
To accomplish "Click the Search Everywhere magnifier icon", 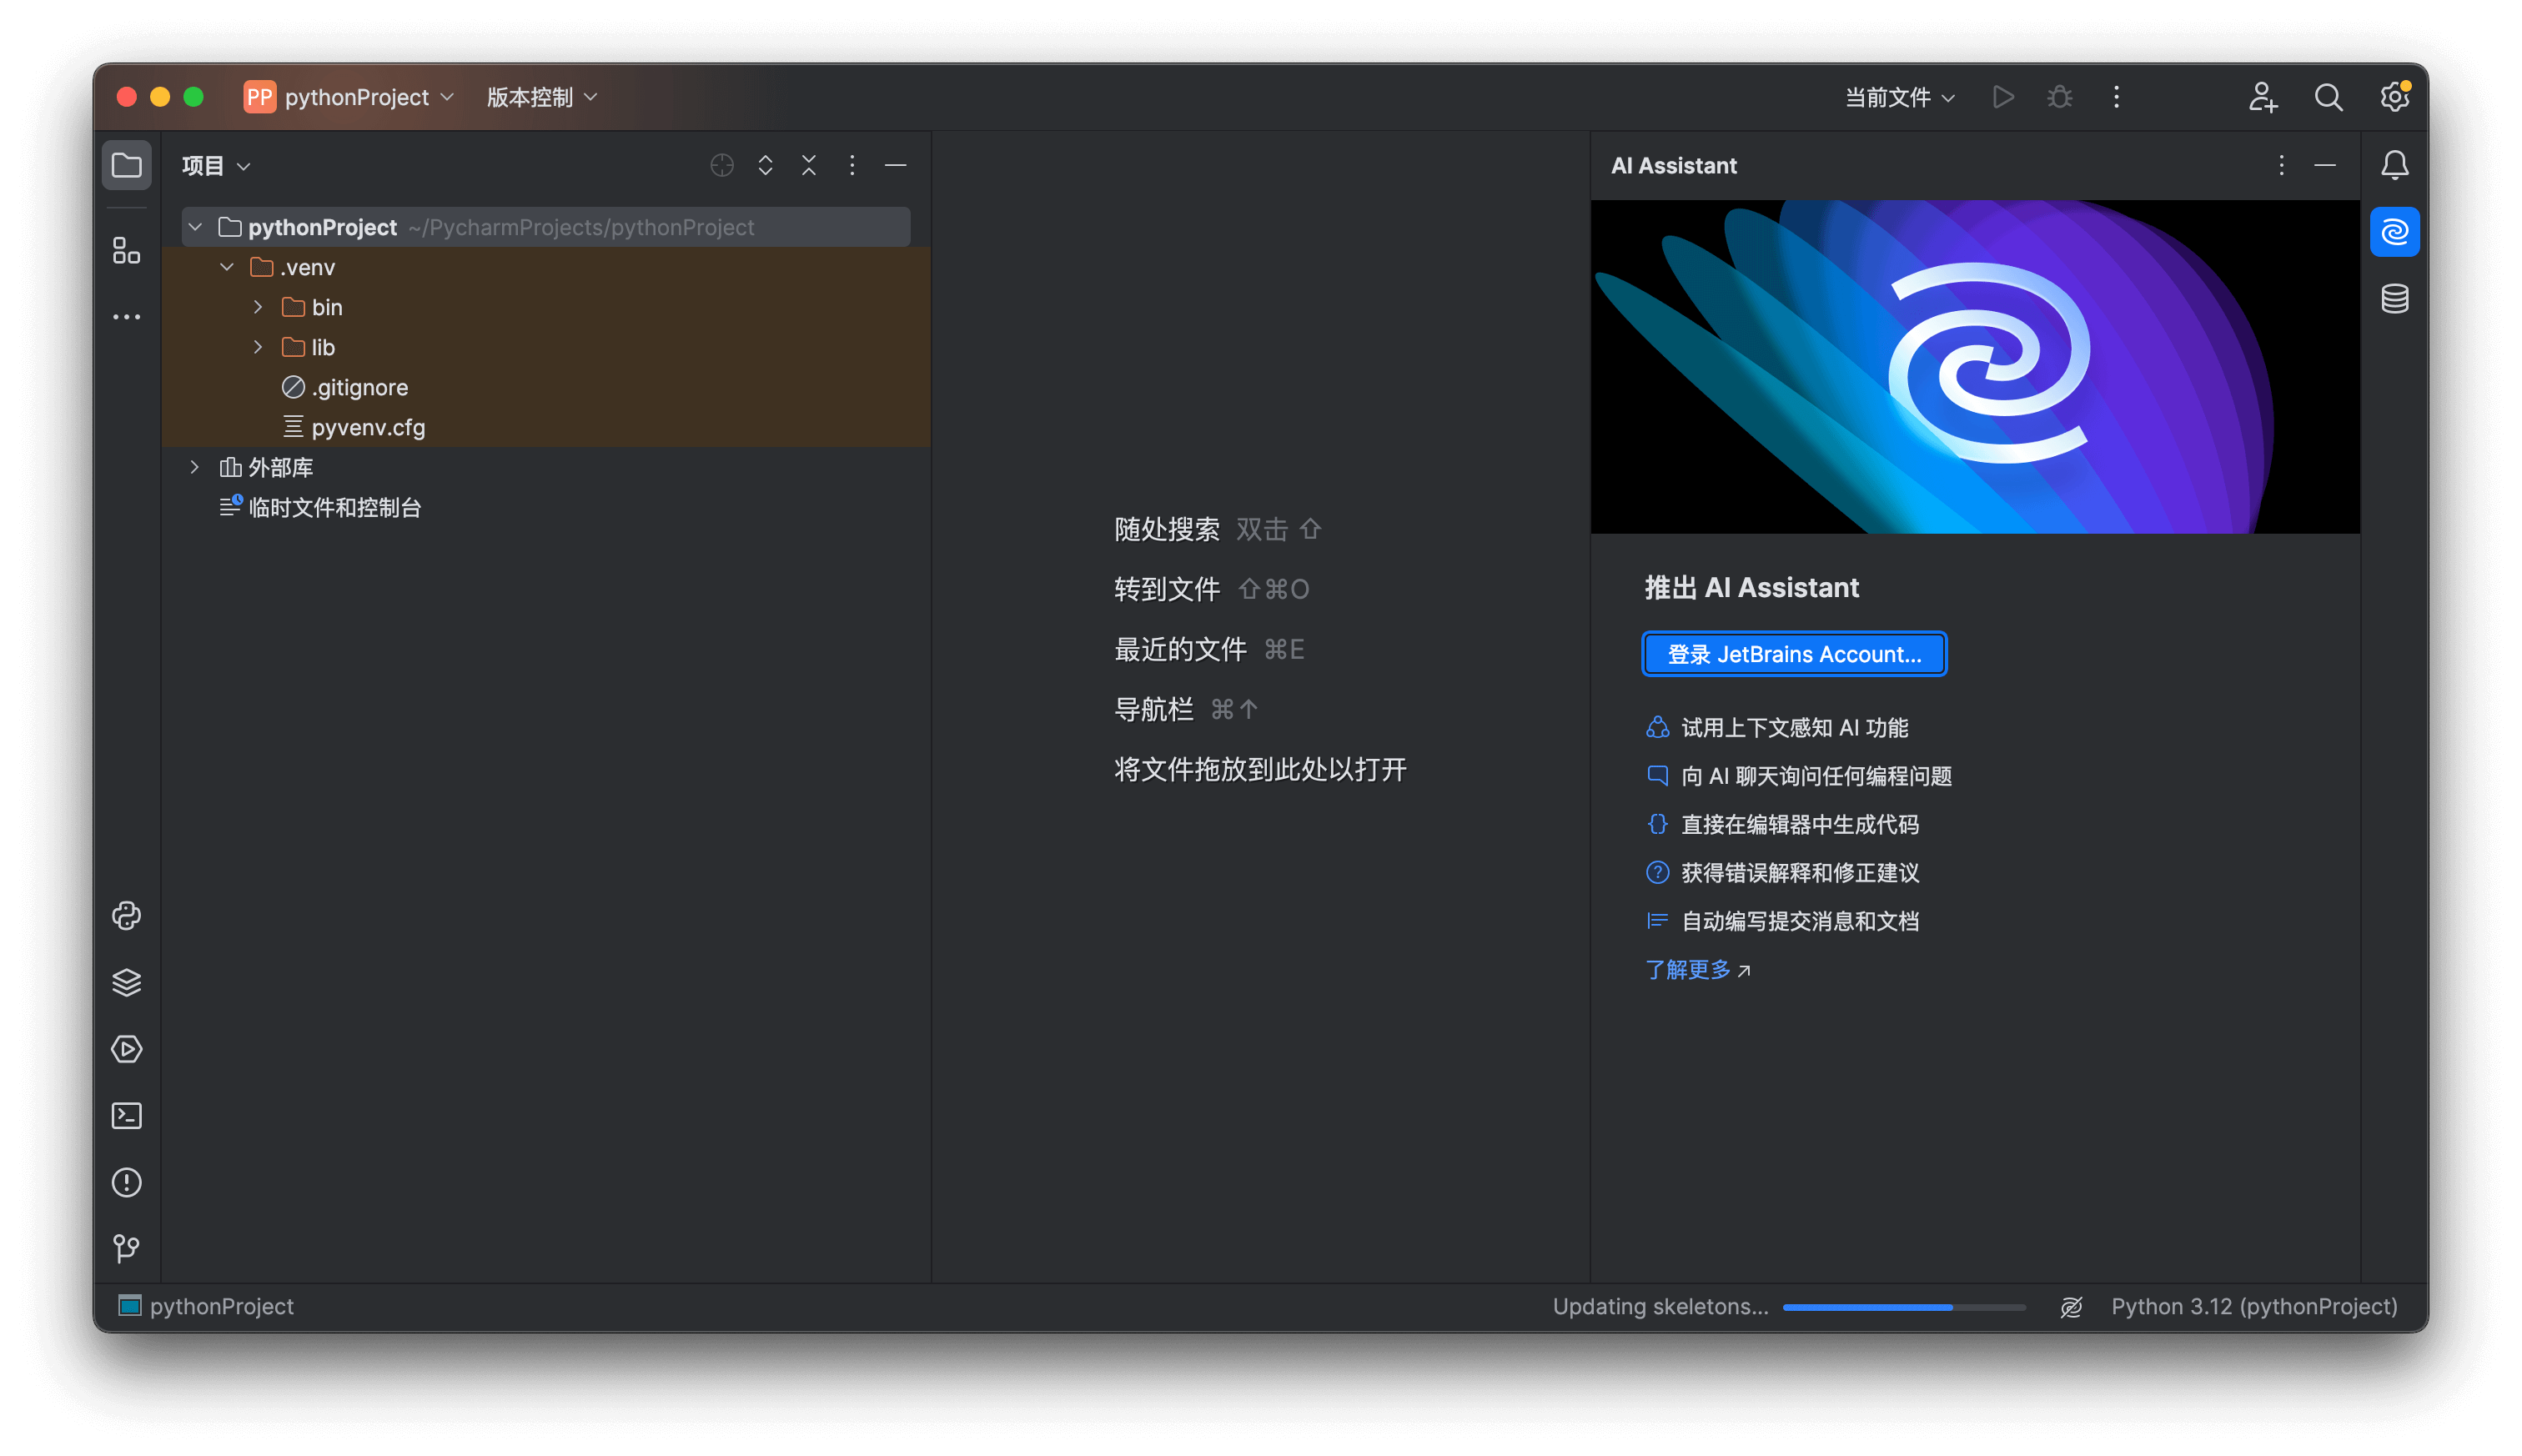I will click(2328, 97).
